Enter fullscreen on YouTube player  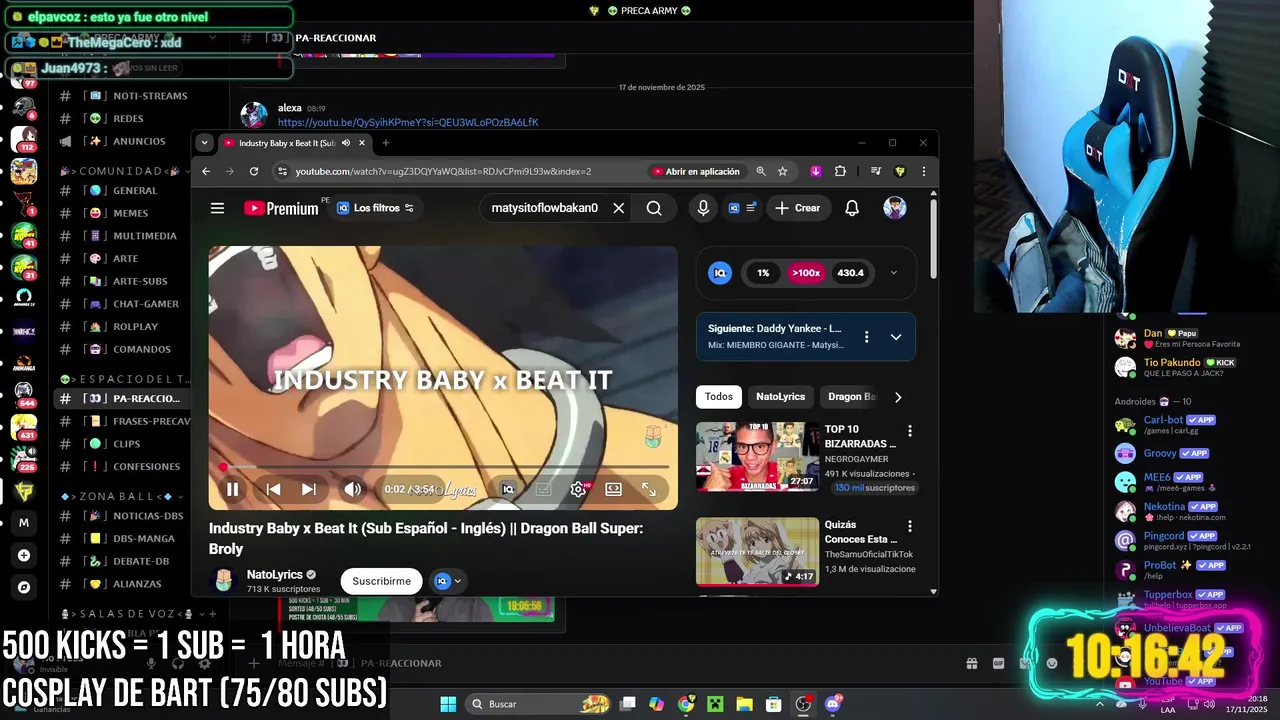coord(649,489)
